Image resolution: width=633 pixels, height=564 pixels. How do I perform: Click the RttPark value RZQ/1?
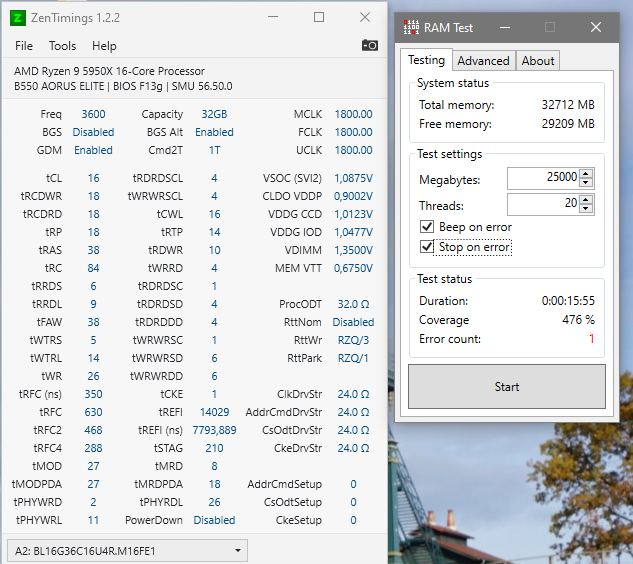click(x=353, y=358)
